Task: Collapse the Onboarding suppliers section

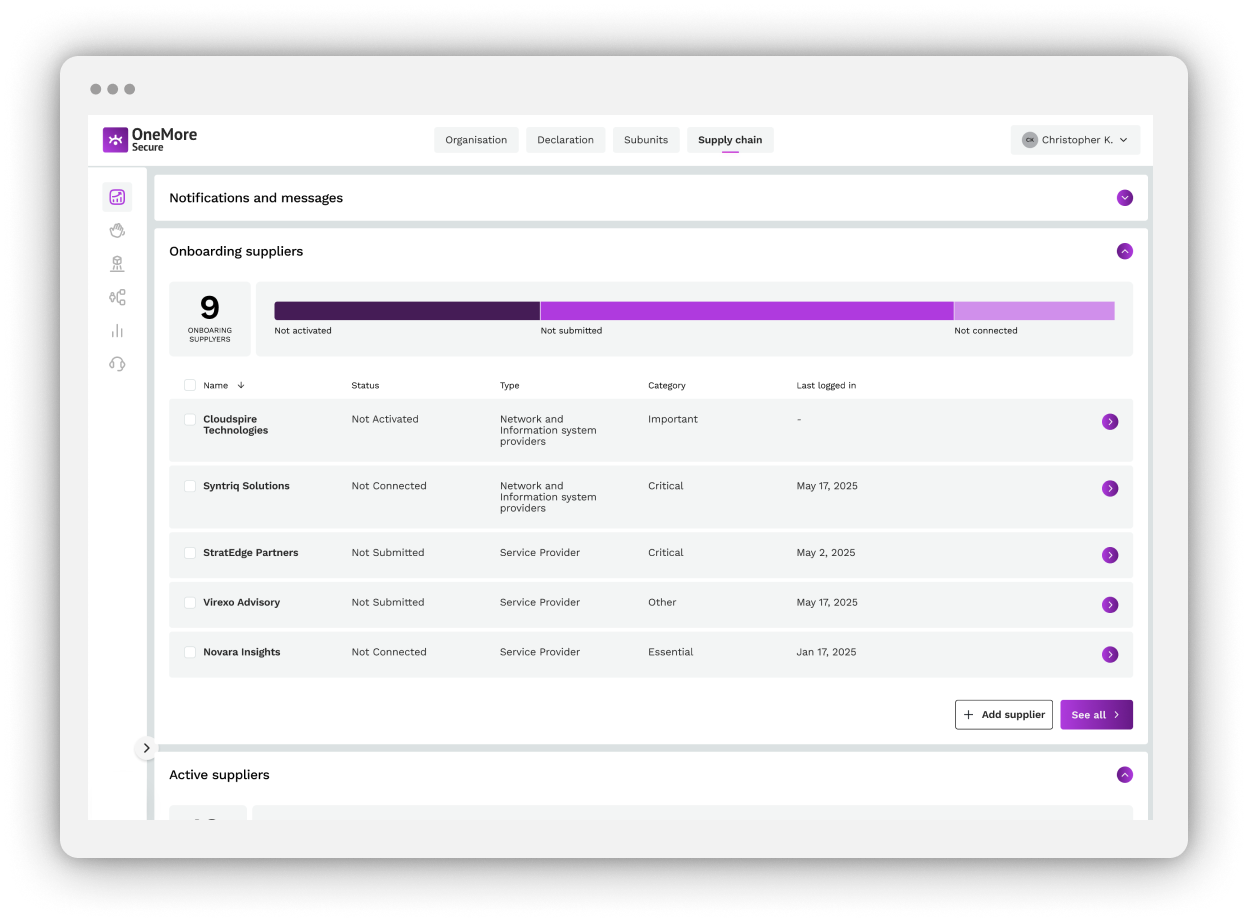Action: [1125, 251]
